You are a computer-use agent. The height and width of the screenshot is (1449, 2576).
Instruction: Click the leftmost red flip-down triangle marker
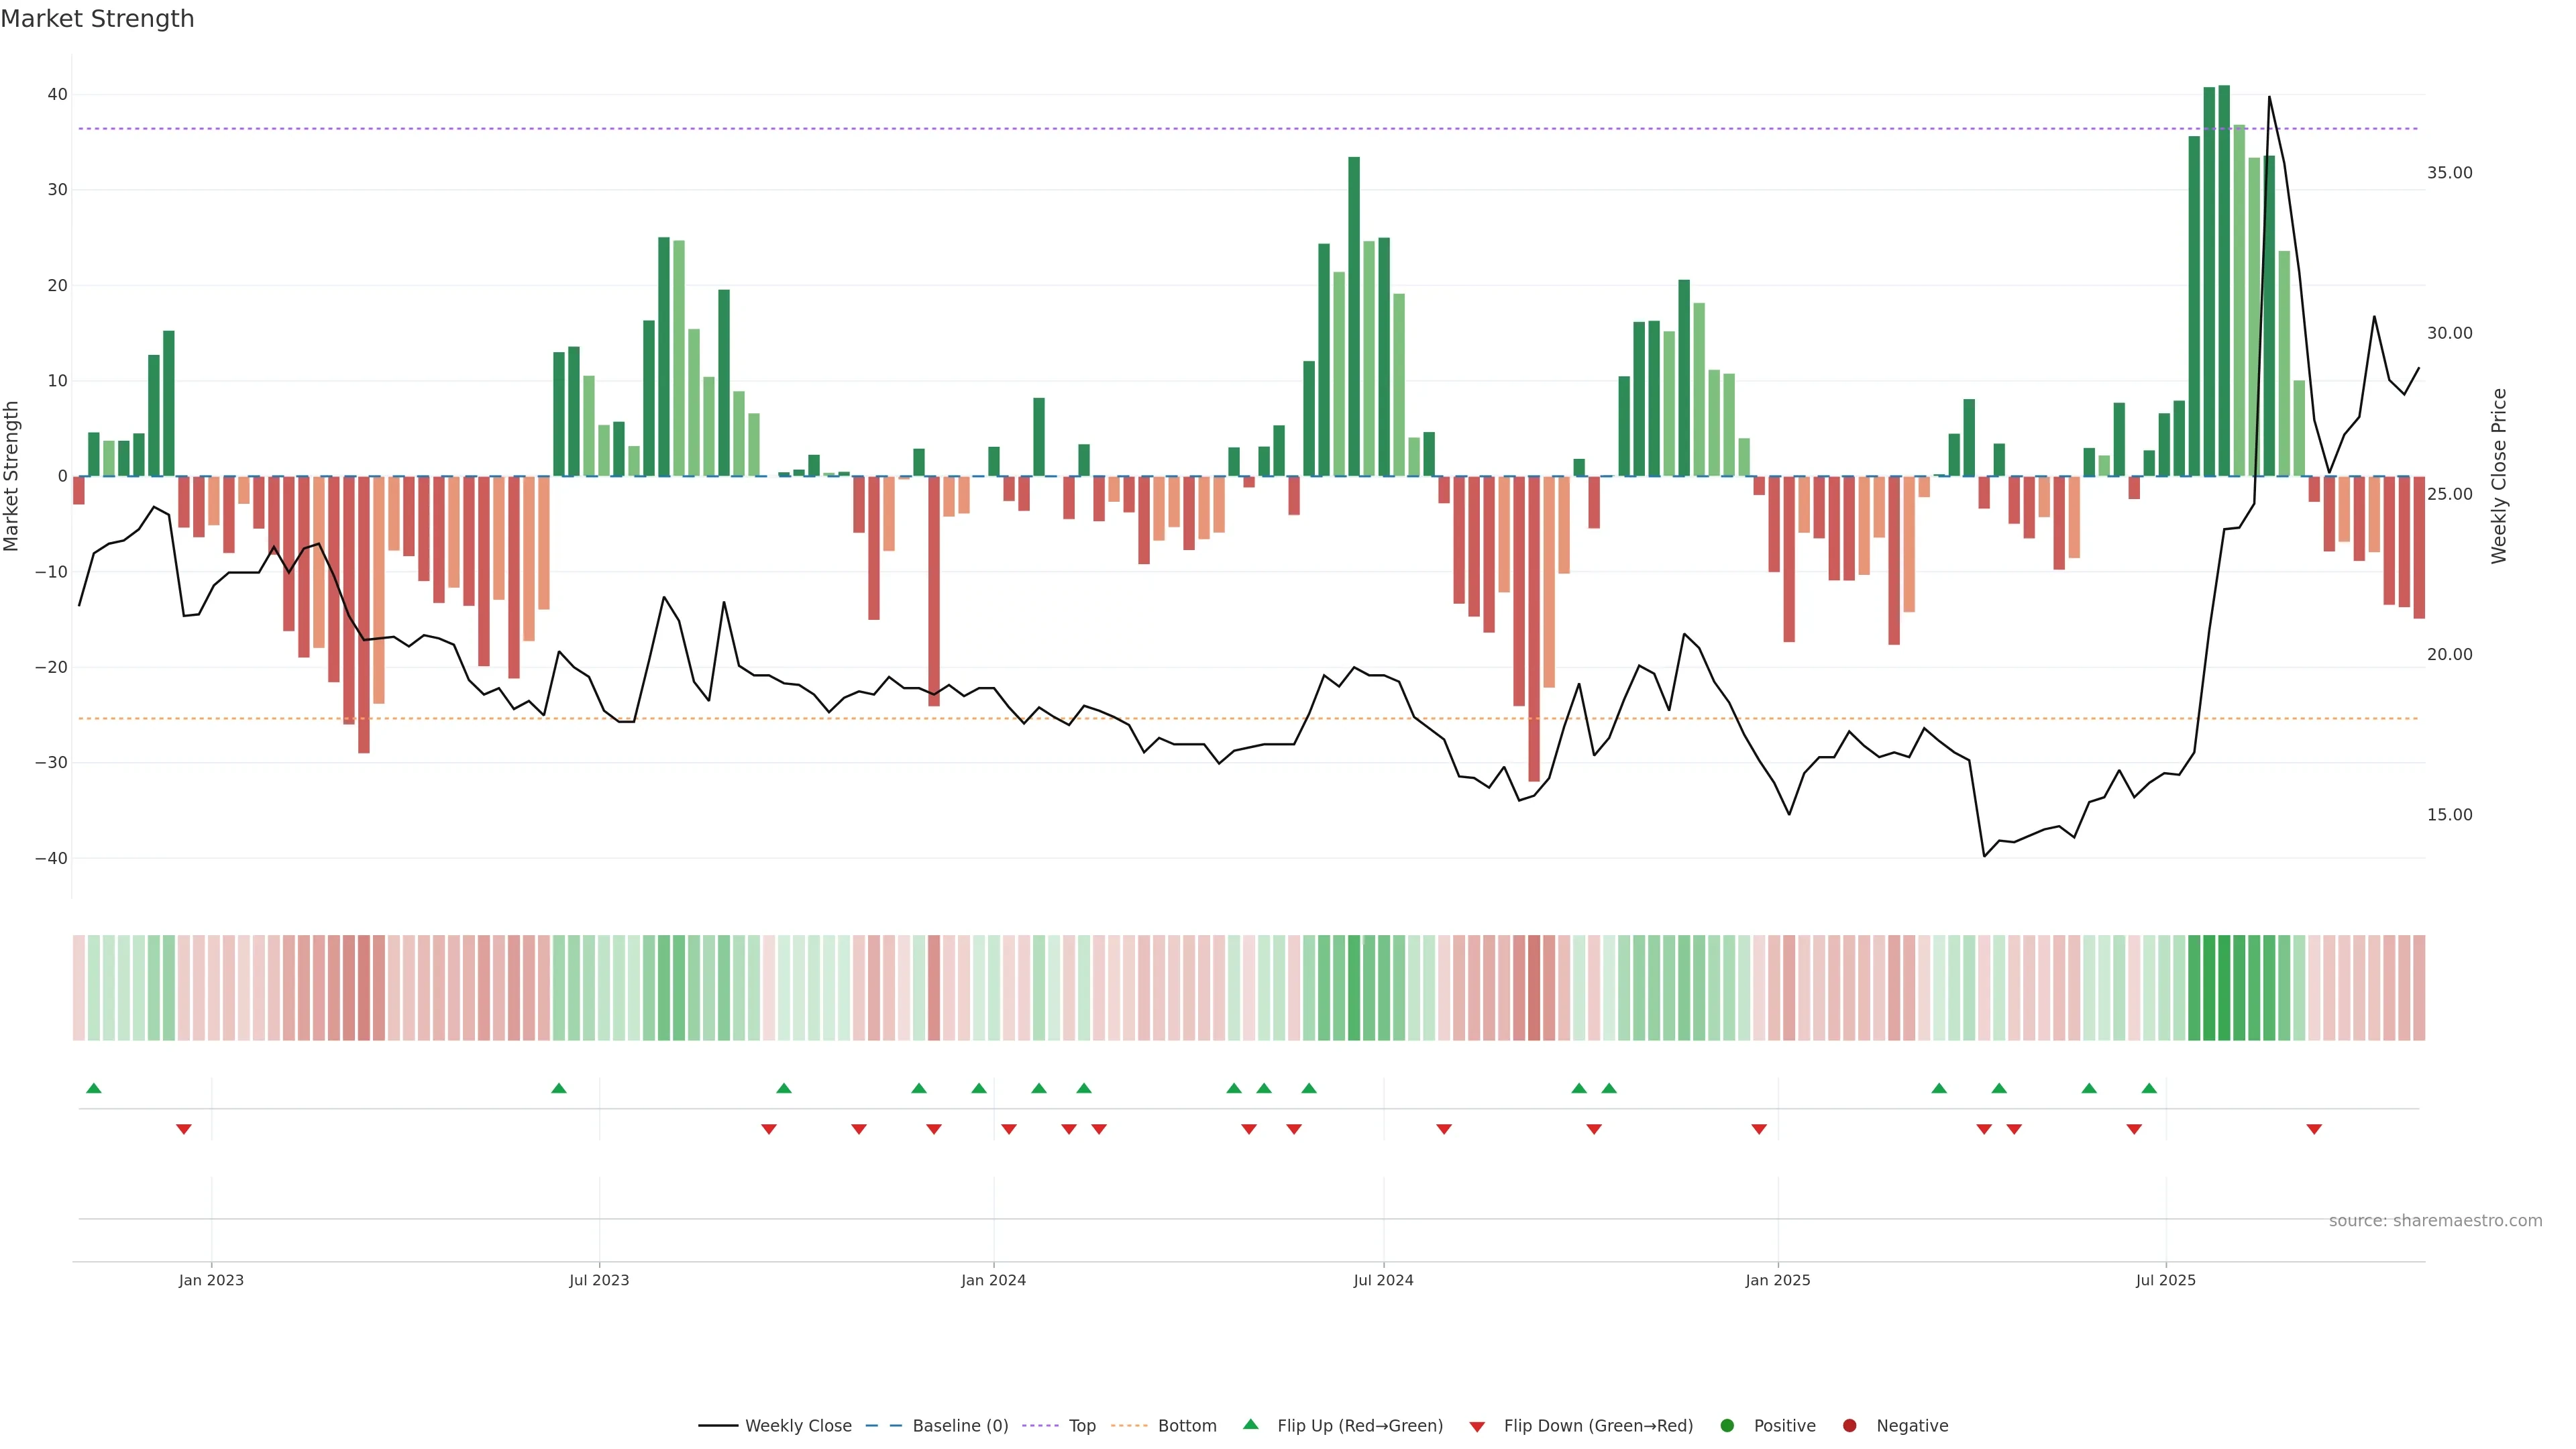pyautogui.click(x=184, y=1129)
